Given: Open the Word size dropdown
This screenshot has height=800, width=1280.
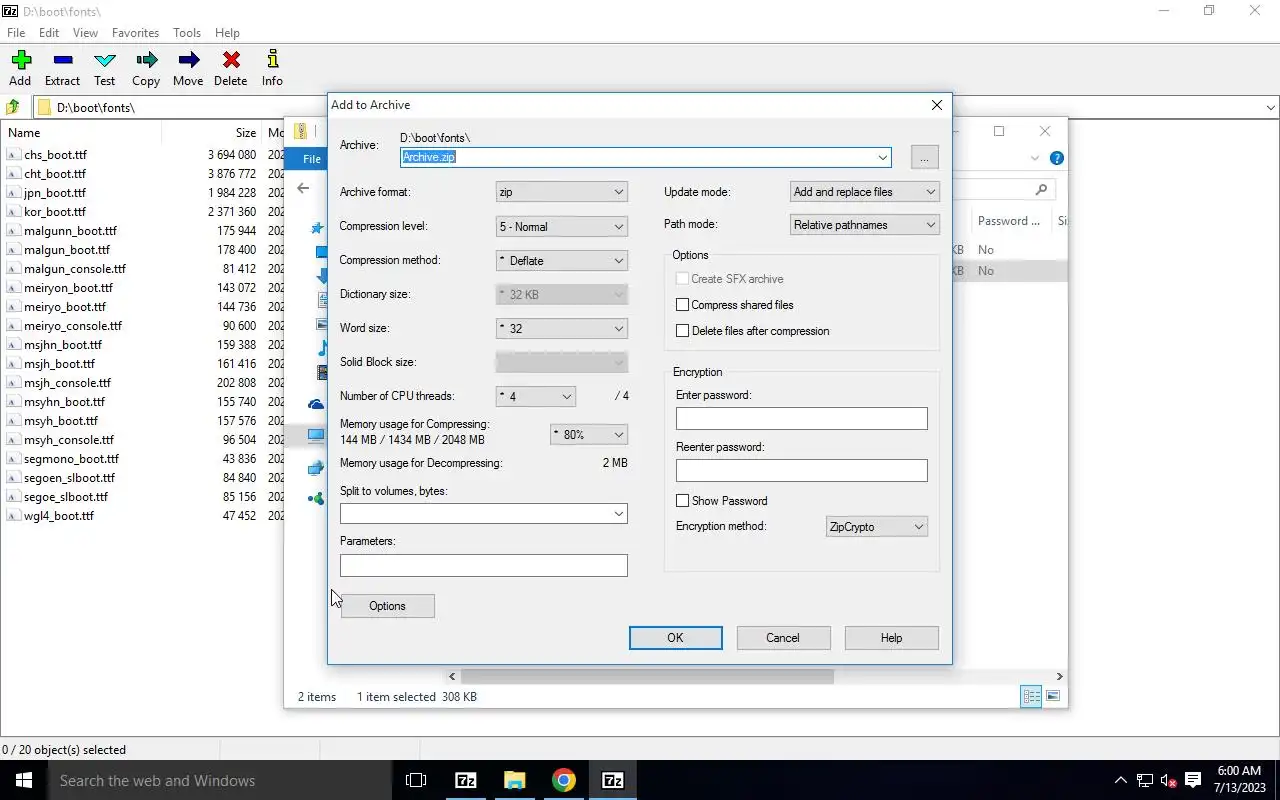Looking at the screenshot, I should pyautogui.click(x=561, y=329).
